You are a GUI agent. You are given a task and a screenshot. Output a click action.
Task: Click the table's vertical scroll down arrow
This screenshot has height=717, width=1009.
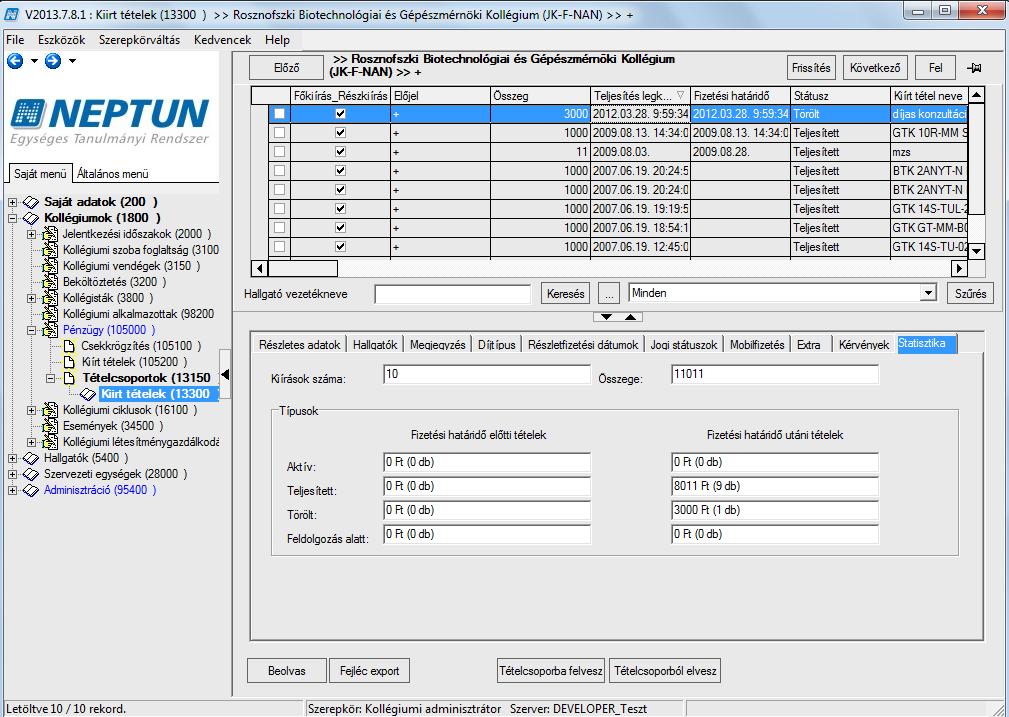click(976, 251)
